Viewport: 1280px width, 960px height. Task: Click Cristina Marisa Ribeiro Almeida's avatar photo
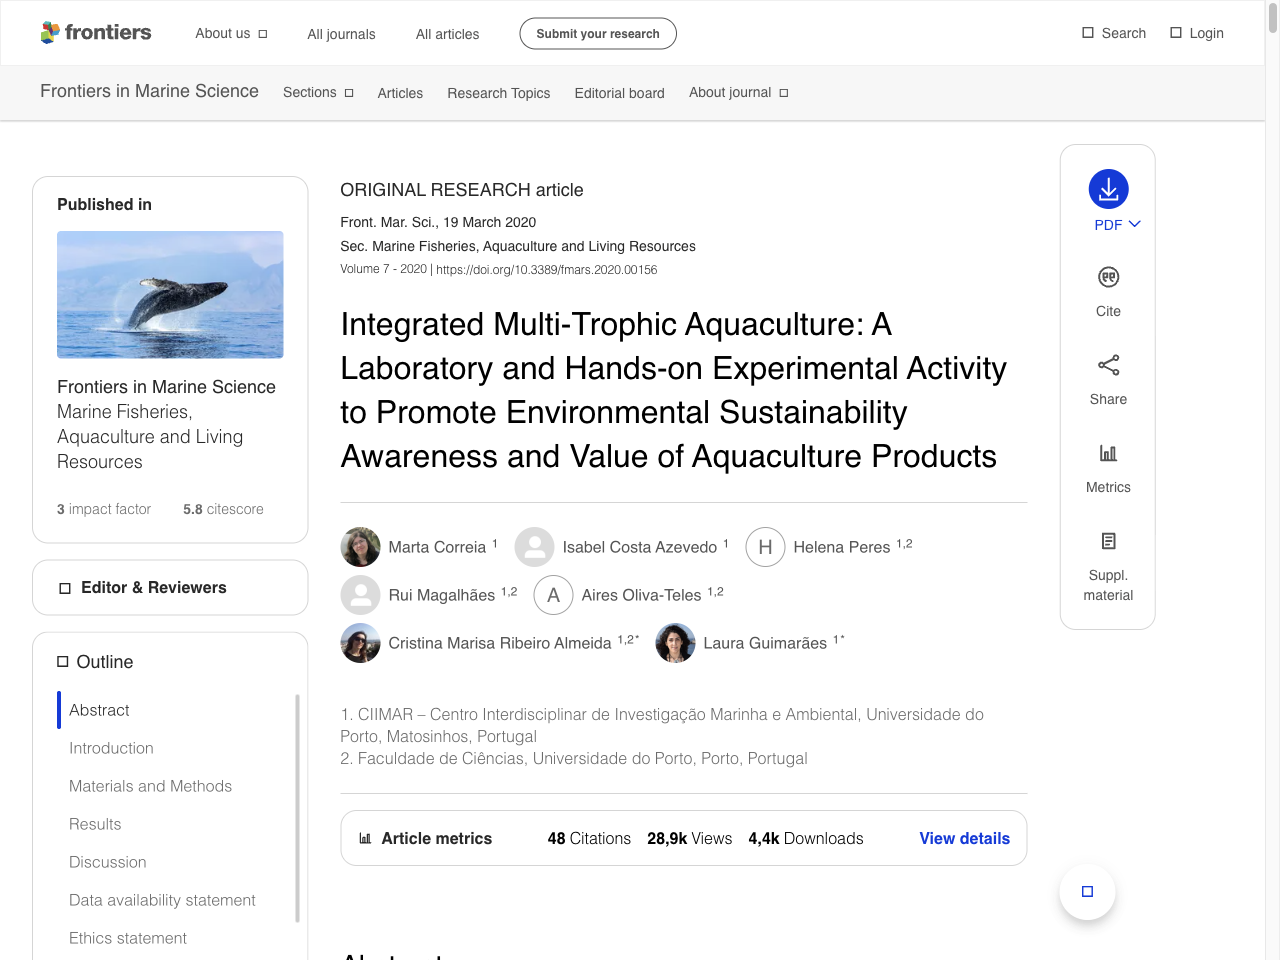tap(360, 643)
